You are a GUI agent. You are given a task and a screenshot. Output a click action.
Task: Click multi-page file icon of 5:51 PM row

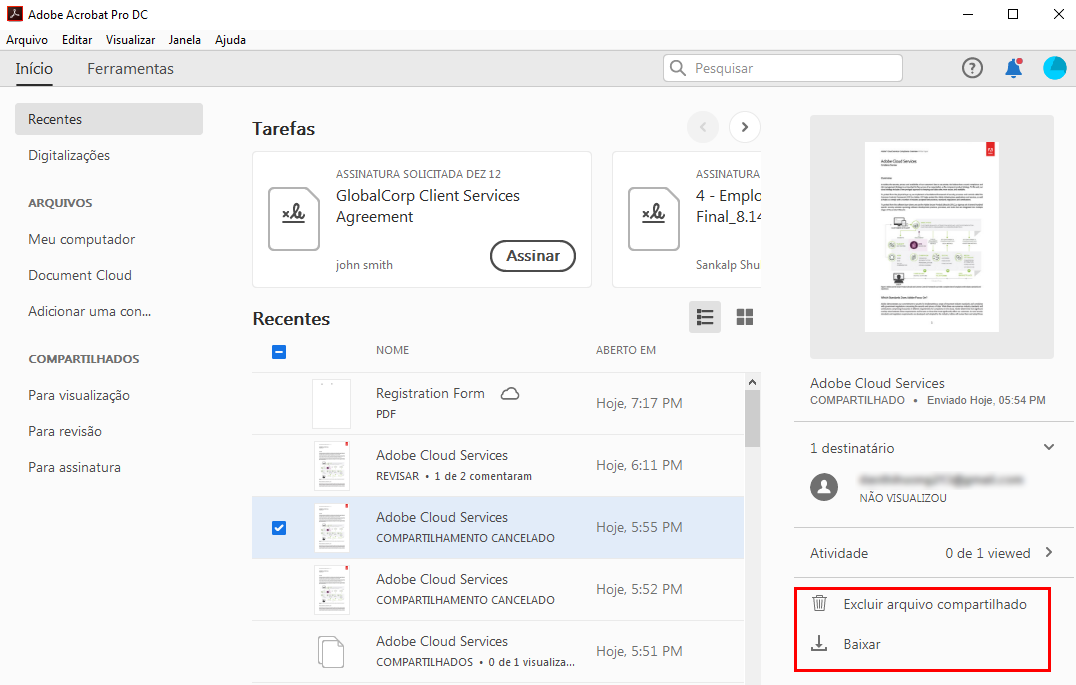coord(331,651)
